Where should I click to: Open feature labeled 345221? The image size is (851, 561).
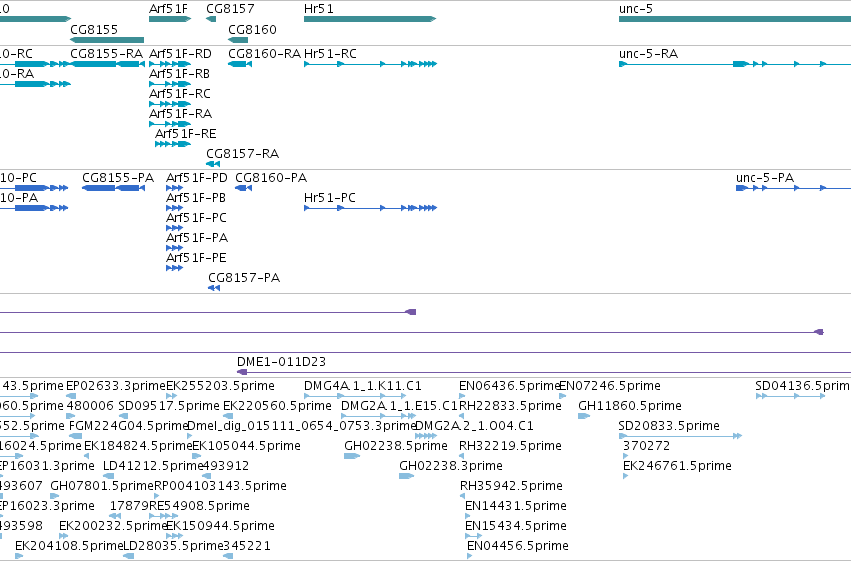coord(247,546)
